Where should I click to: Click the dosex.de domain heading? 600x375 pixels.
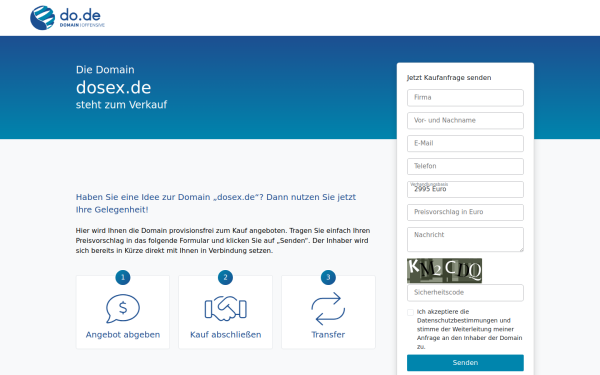114,88
